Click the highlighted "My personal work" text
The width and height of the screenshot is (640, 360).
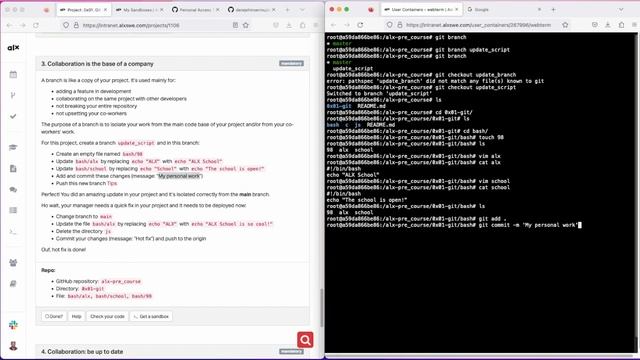(x=179, y=176)
